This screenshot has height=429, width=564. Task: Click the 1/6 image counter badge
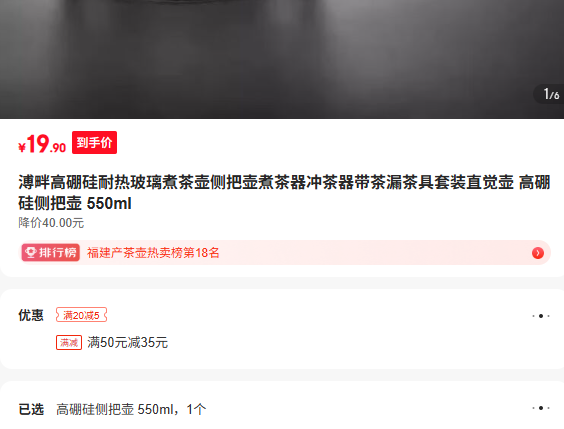[550, 94]
